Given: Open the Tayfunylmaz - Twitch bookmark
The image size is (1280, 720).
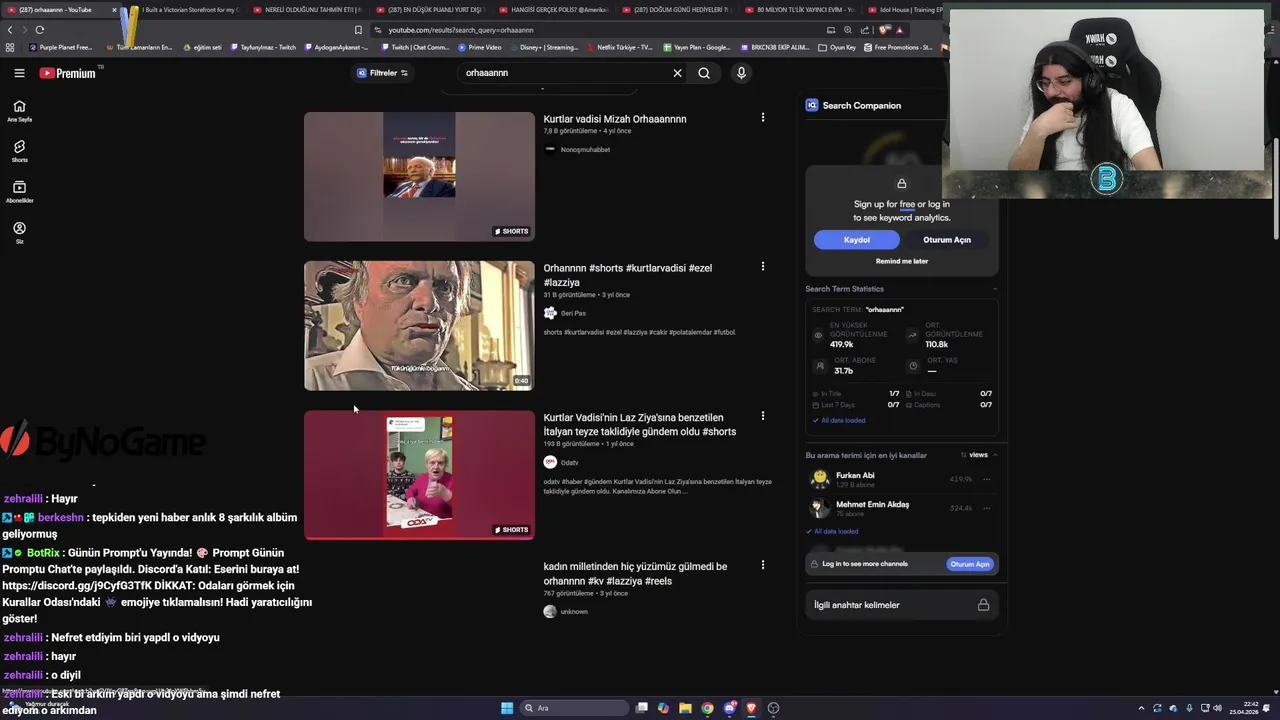Looking at the screenshot, I should pyautogui.click(x=262, y=47).
